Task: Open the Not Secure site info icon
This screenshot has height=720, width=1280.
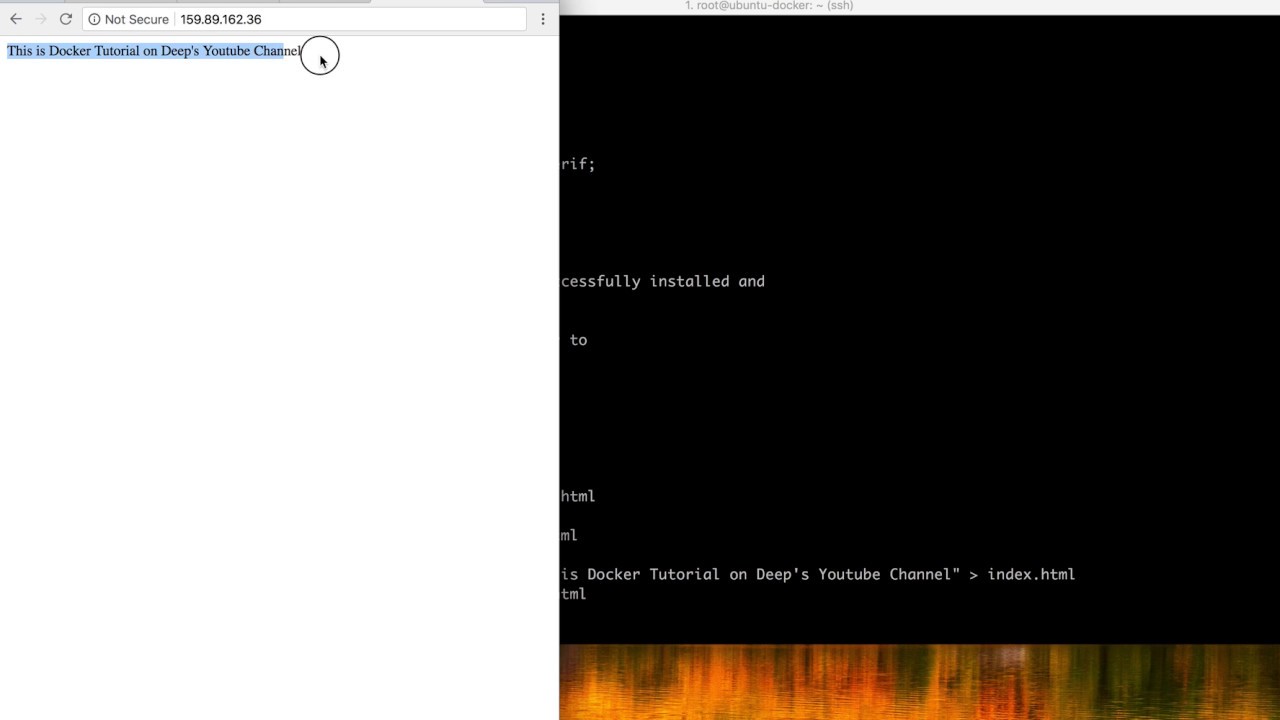Action: point(94,19)
